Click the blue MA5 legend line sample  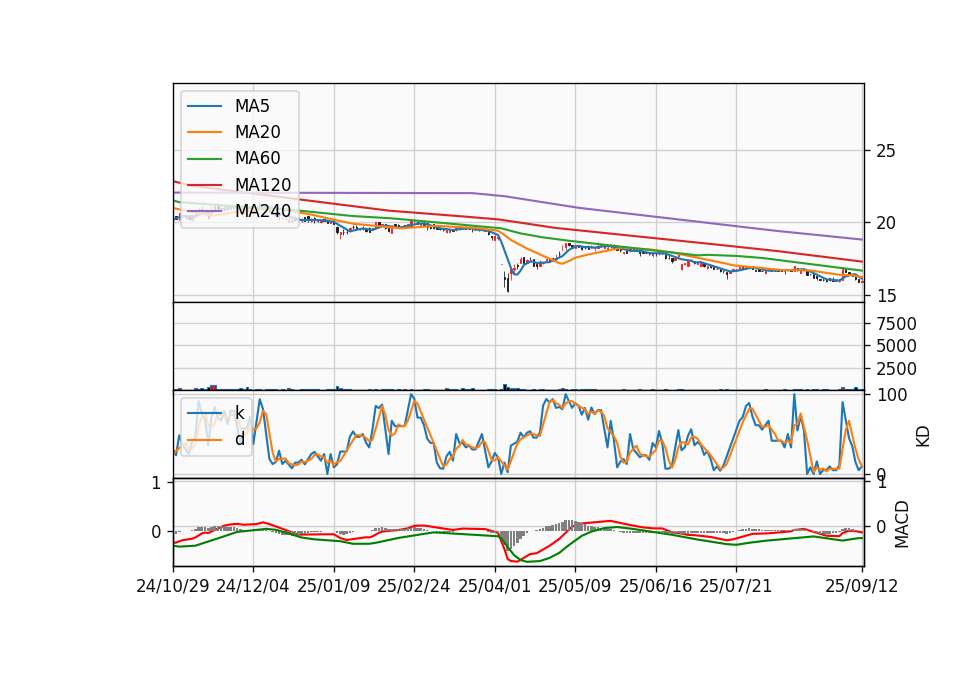pyautogui.click(x=204, y=106)
